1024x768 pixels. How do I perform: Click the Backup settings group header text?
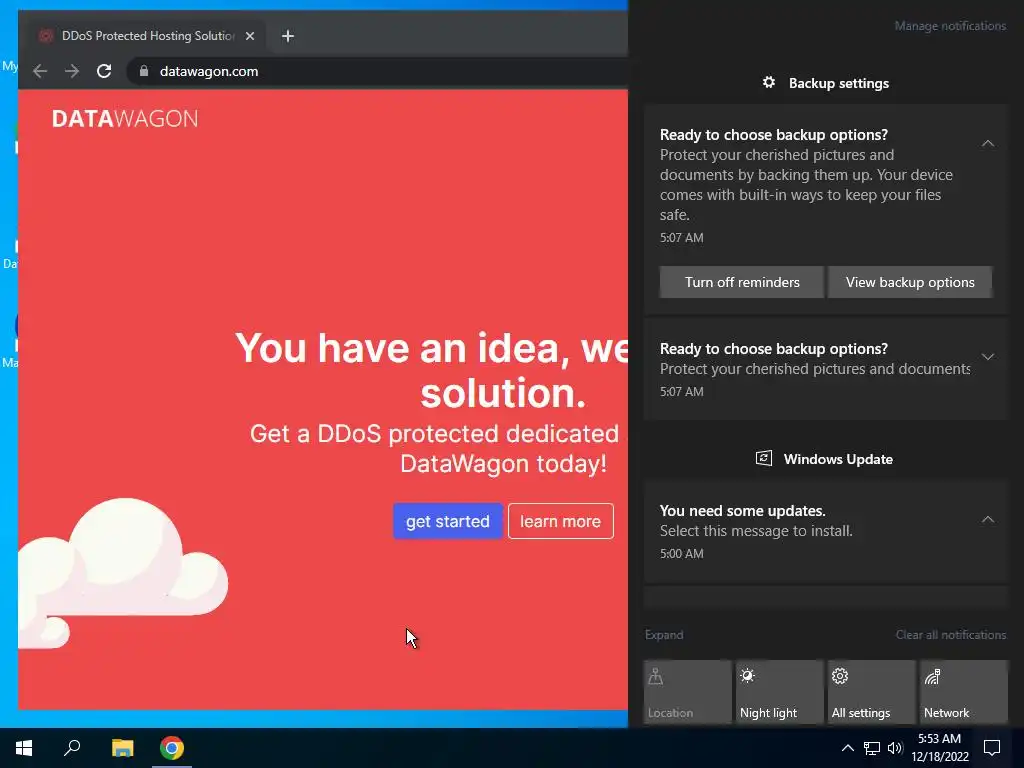coord(839,83)
